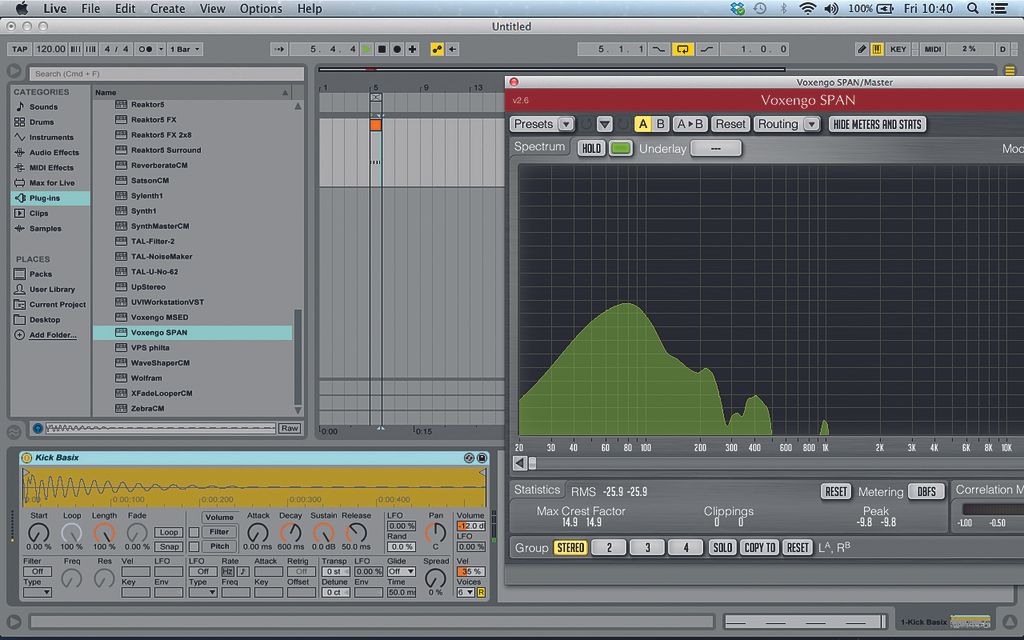Toggle the Snap switch in Kick Basix
The image size is (1024, 640).
[169, 546]
